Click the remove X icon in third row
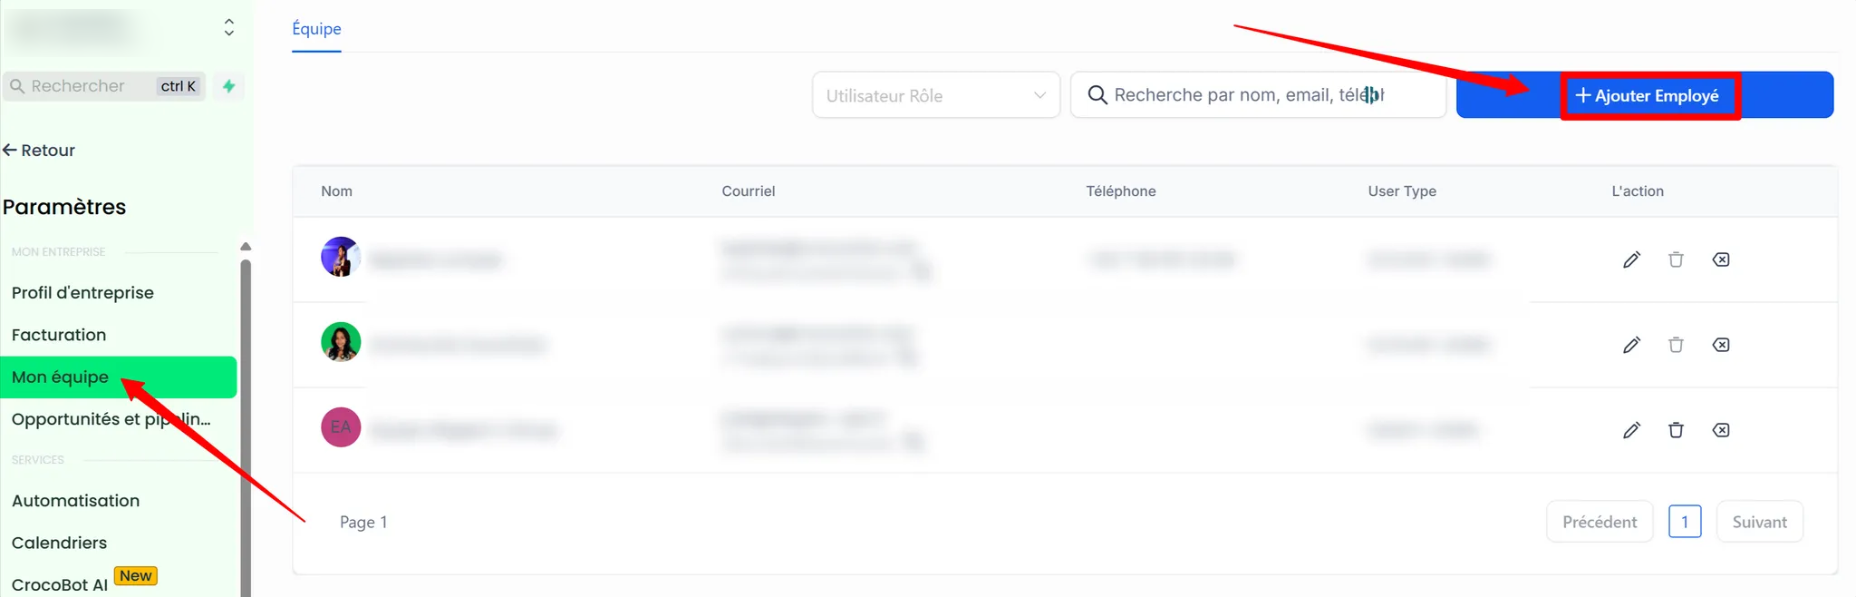The height and width of the screenshot is (597, 1856). click(1720, 430)
